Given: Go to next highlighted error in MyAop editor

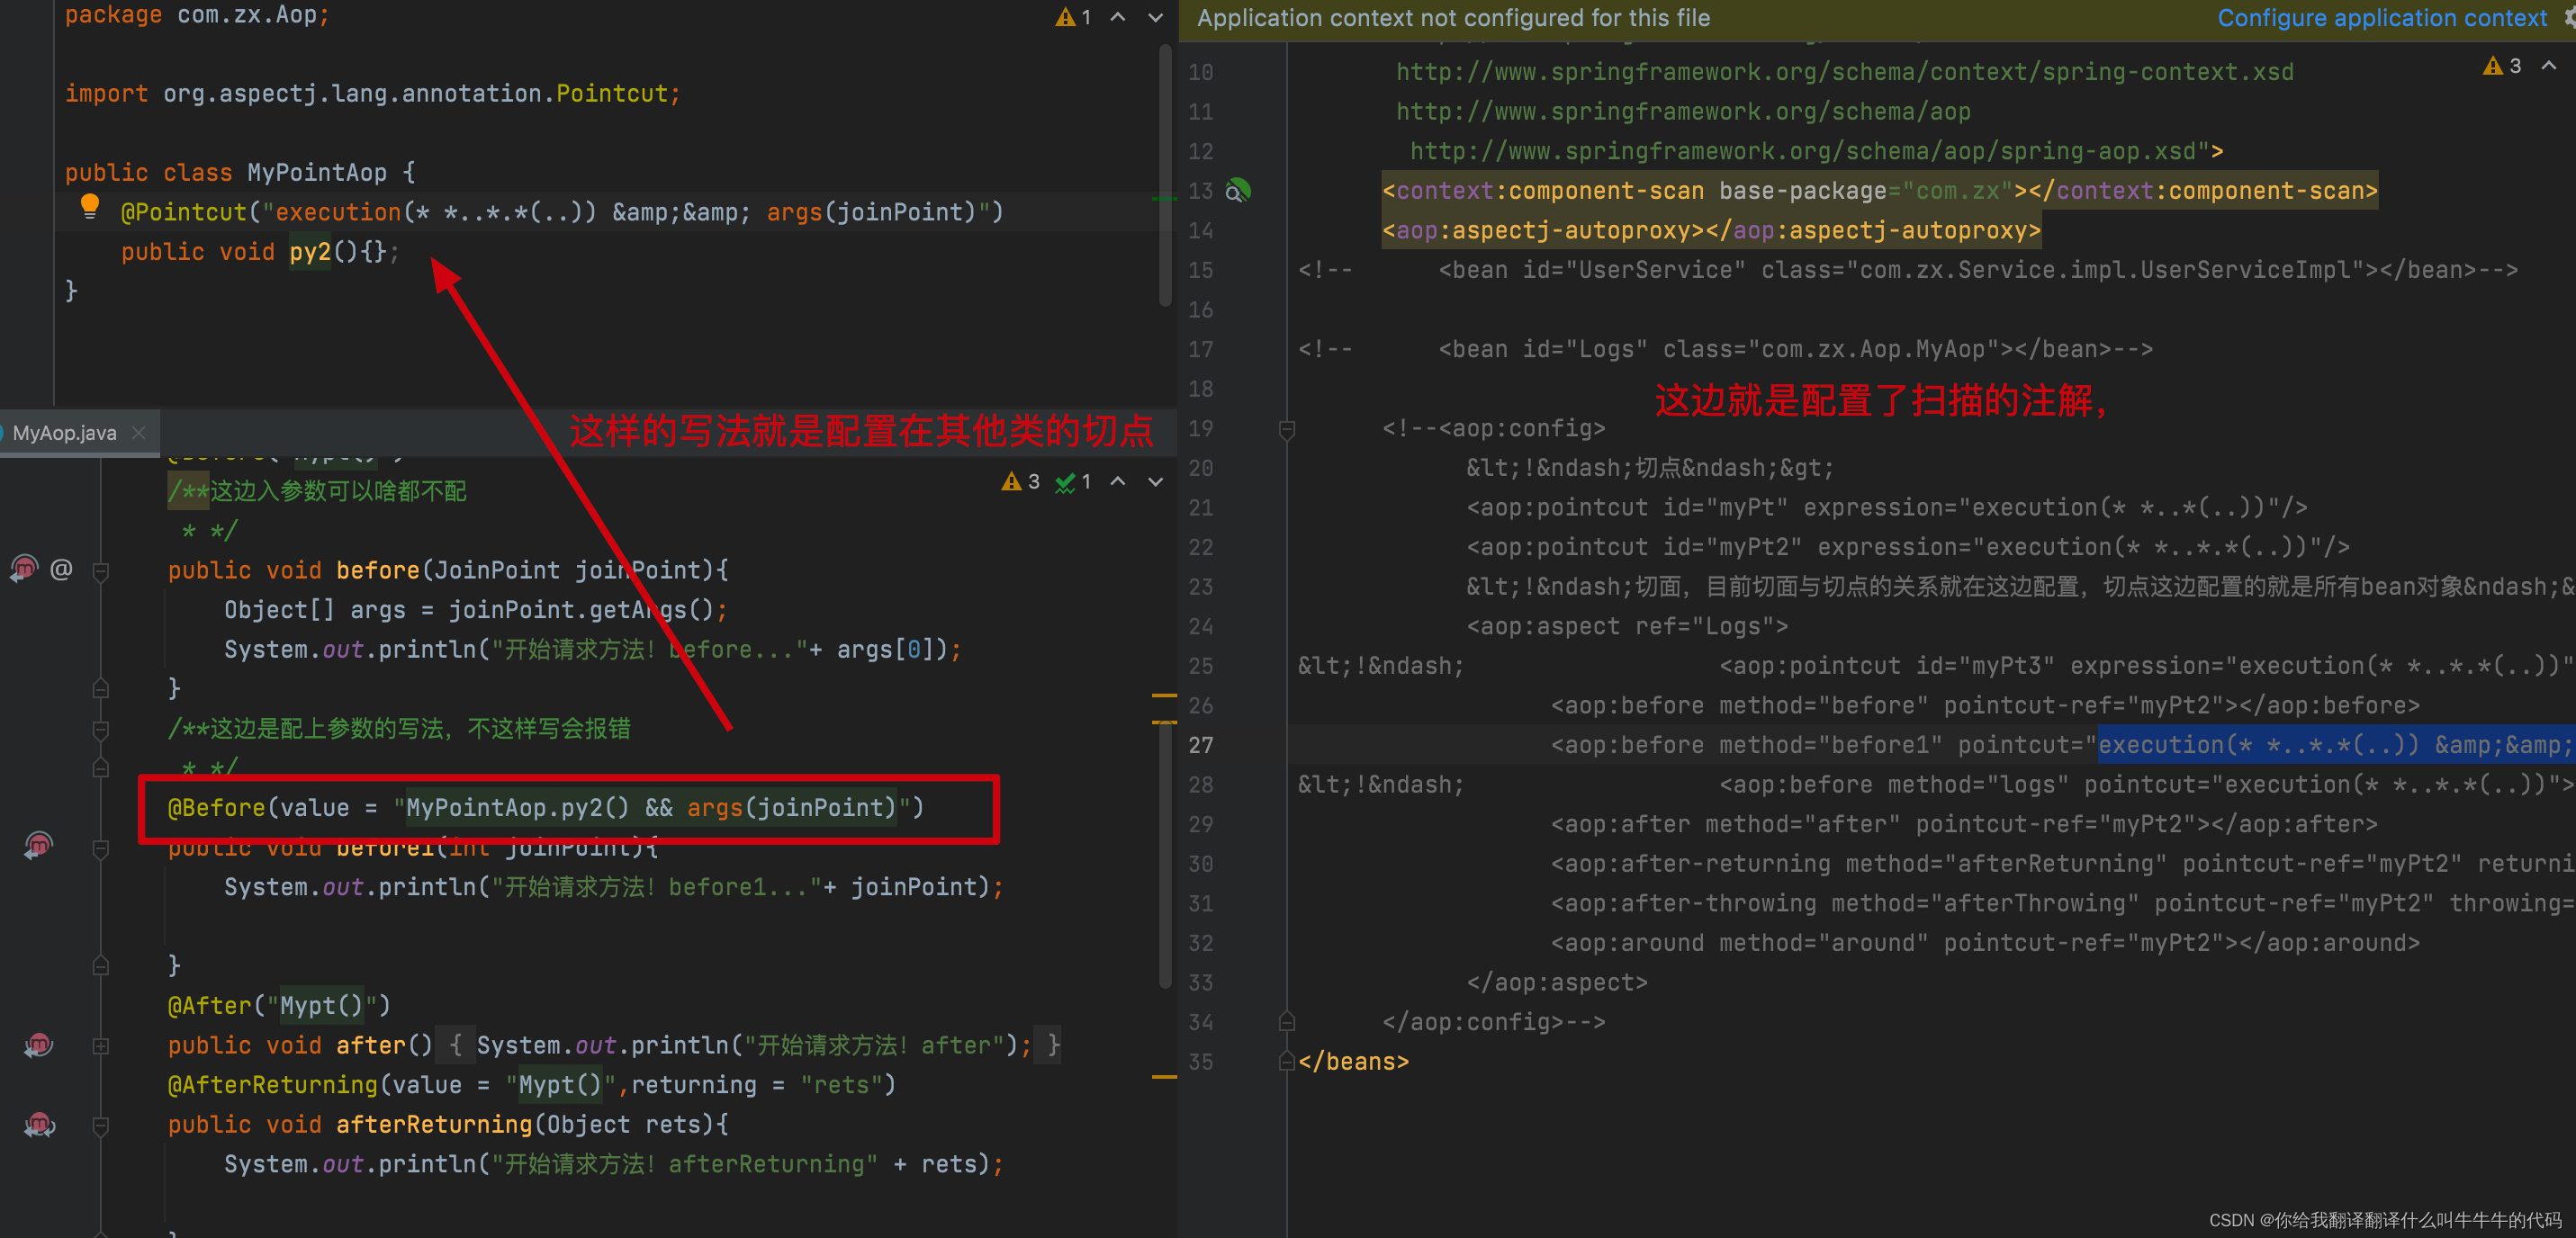Looking at the screenshot, I should [x=1155, y=482].
